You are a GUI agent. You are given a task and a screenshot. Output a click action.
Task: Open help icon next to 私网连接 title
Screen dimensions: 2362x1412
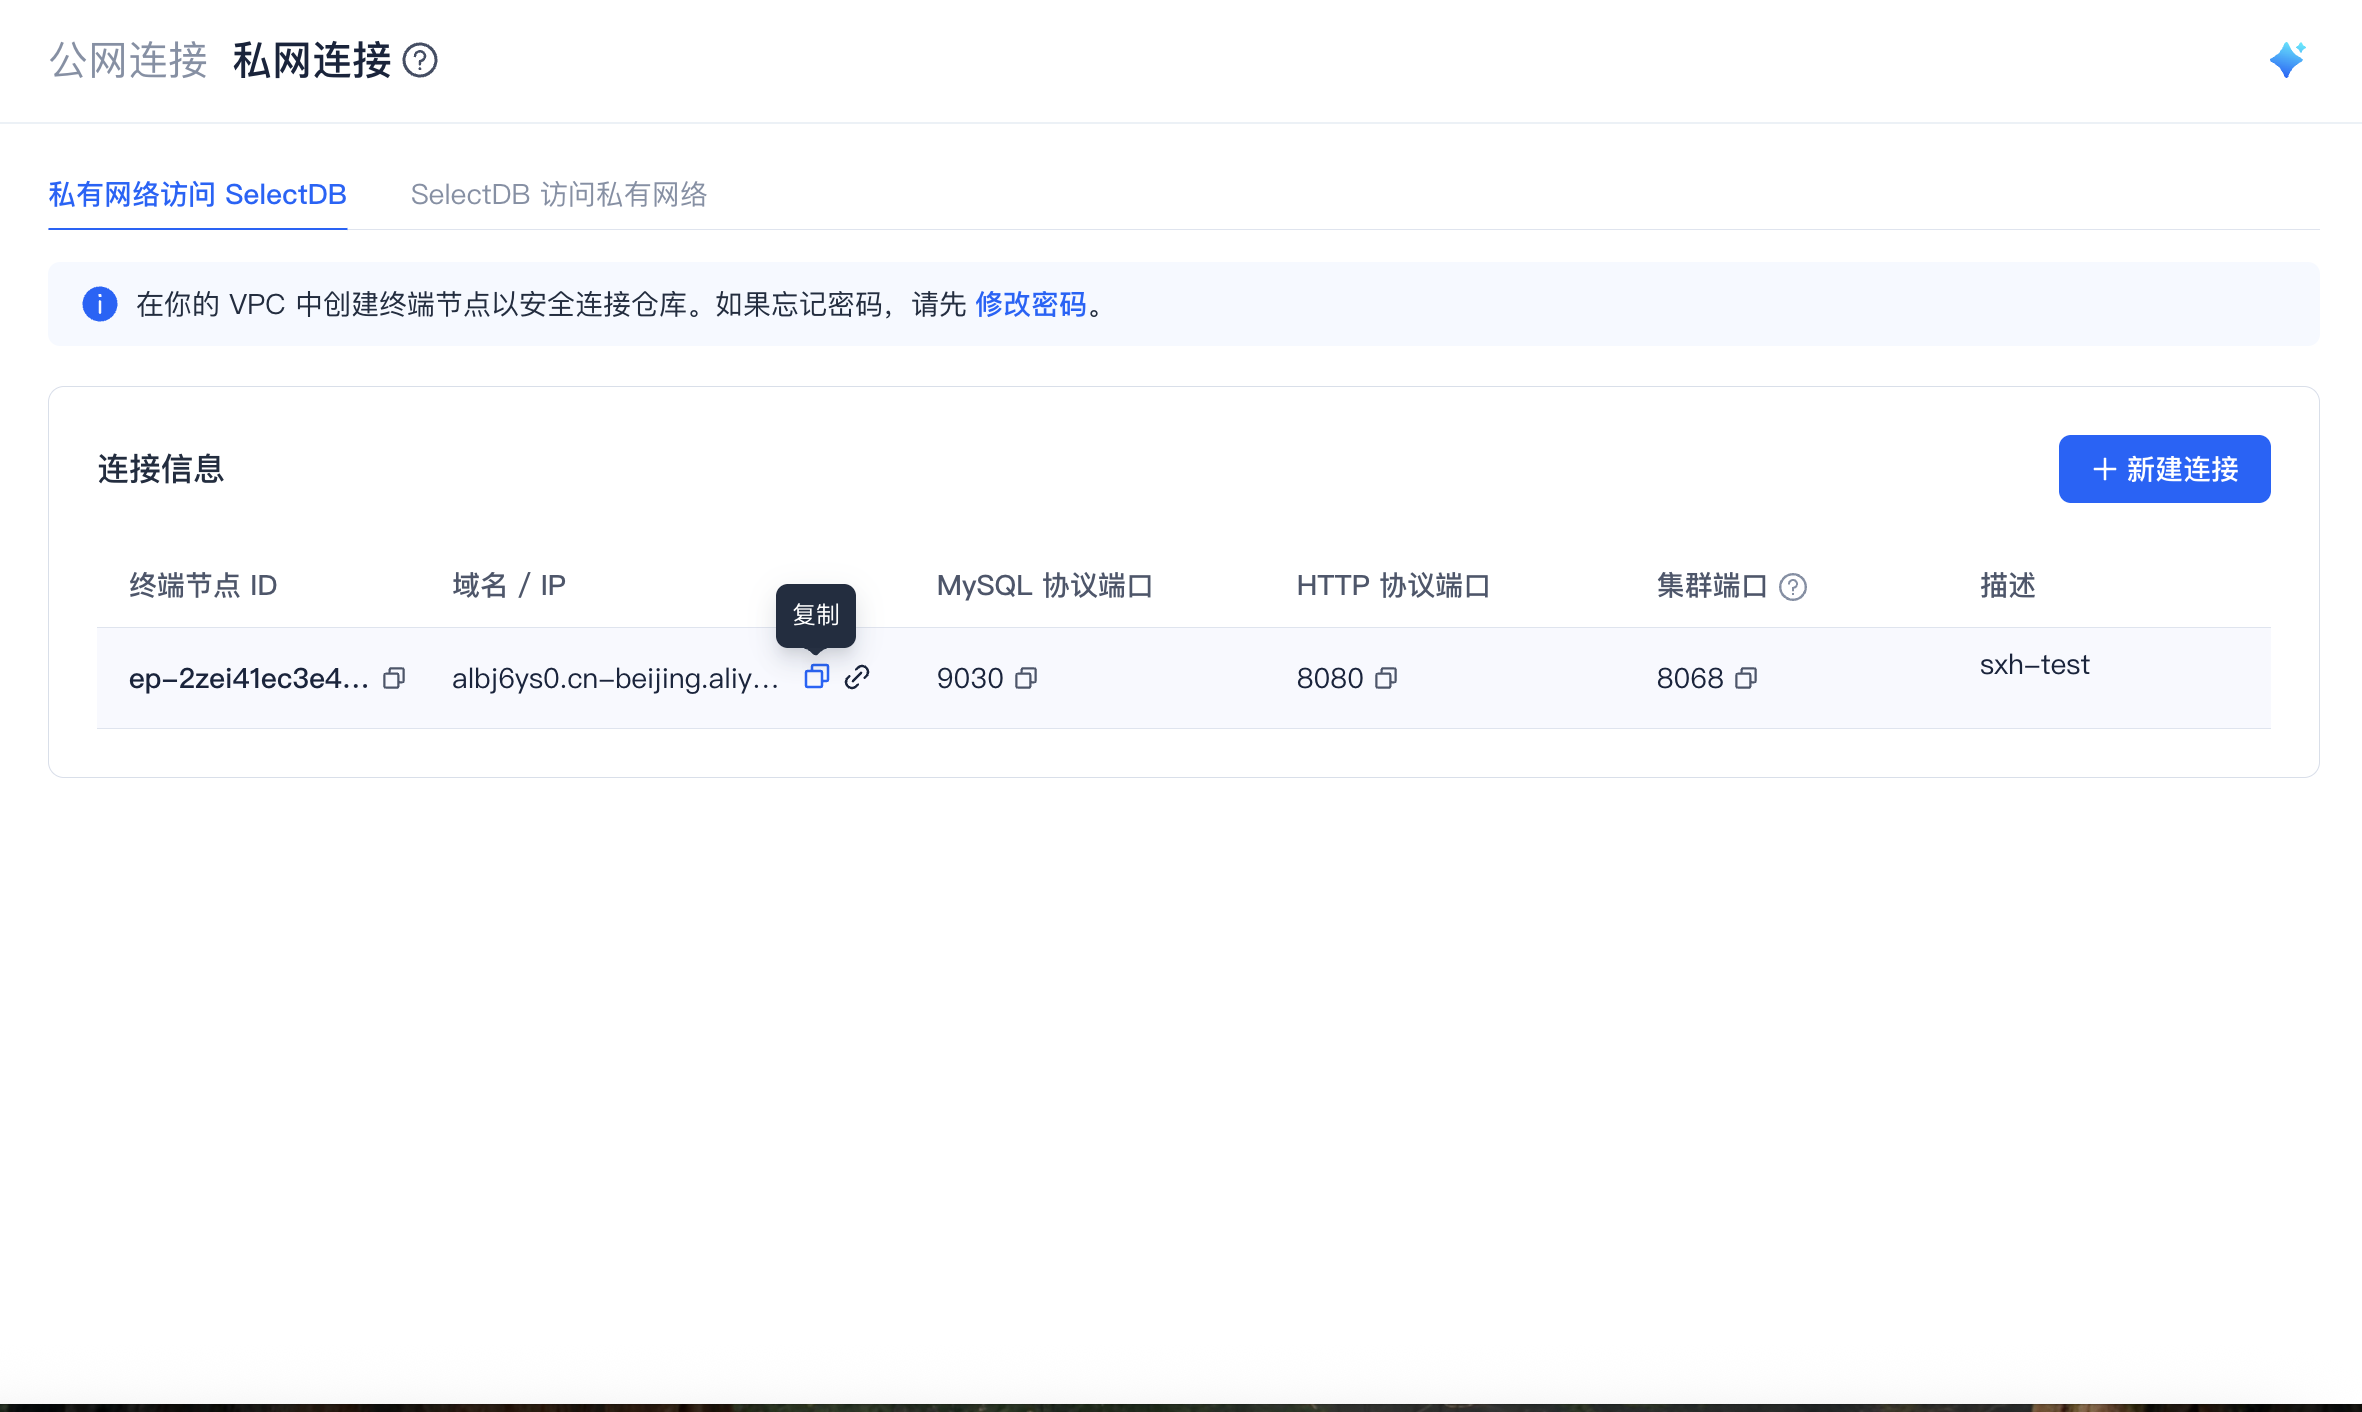(x=420, y=60)
